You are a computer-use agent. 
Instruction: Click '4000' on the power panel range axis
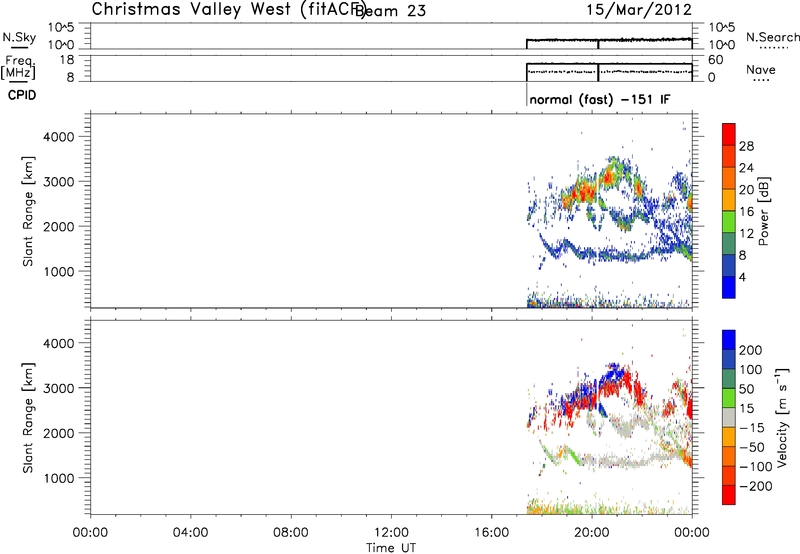point(58,137)
